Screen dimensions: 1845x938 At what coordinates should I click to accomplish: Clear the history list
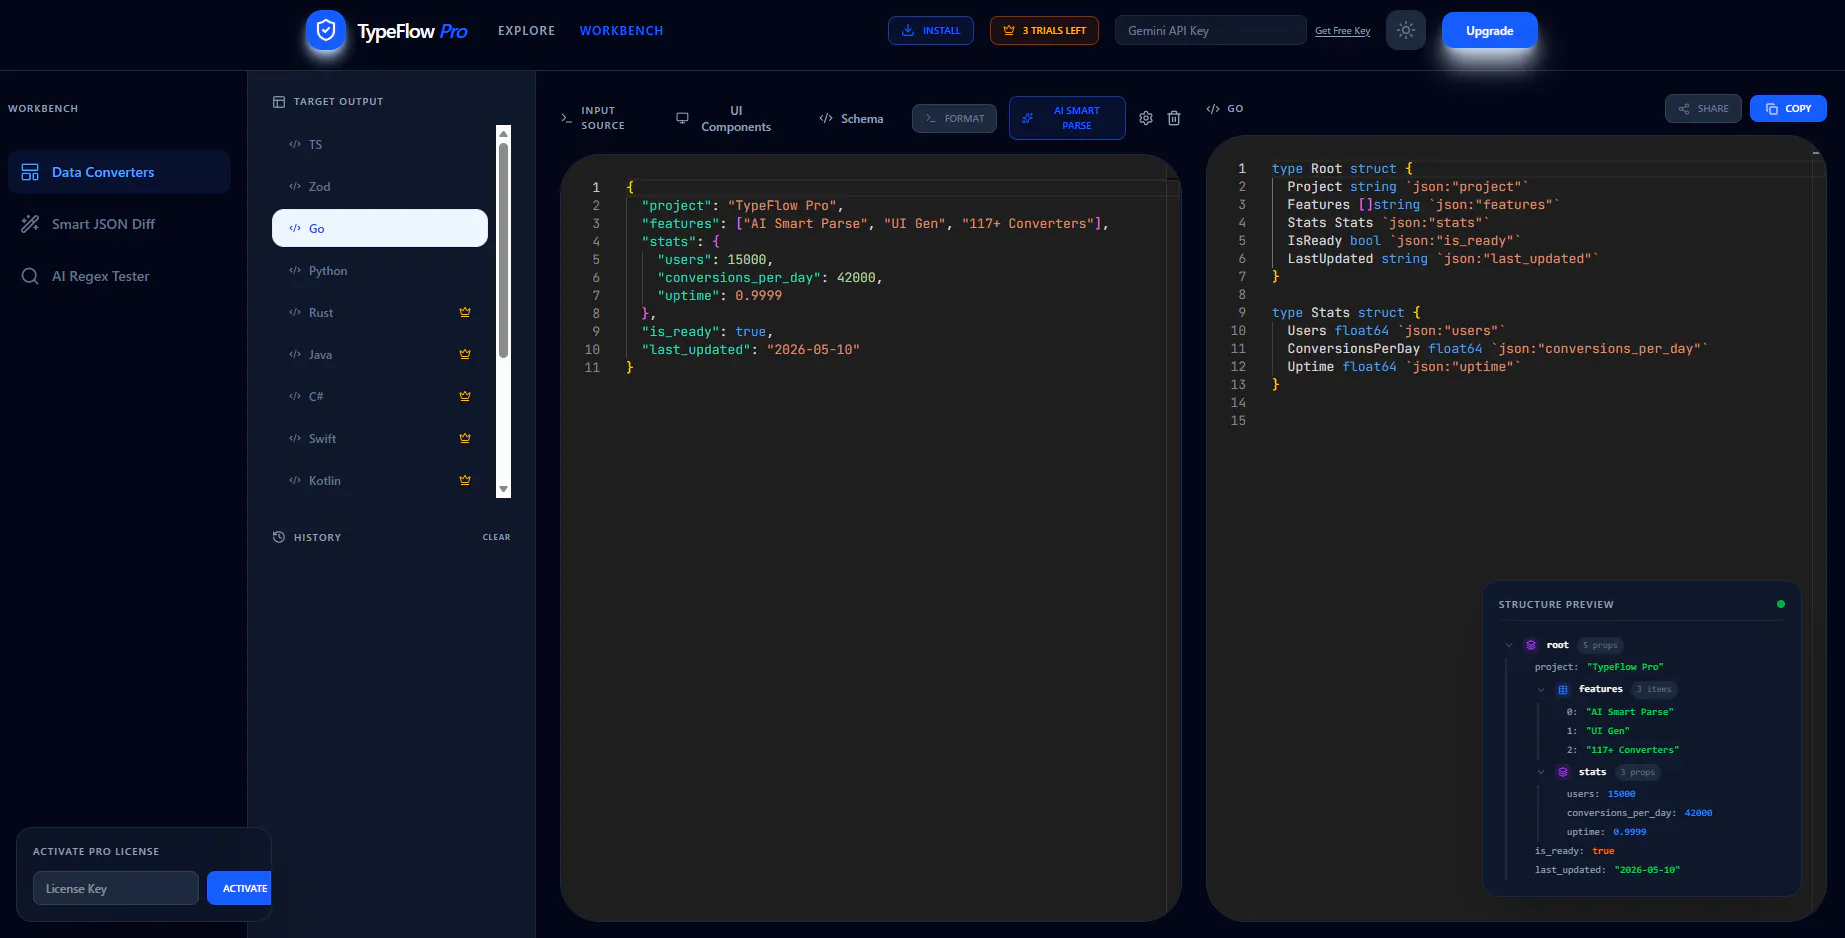tap(496, 537)
